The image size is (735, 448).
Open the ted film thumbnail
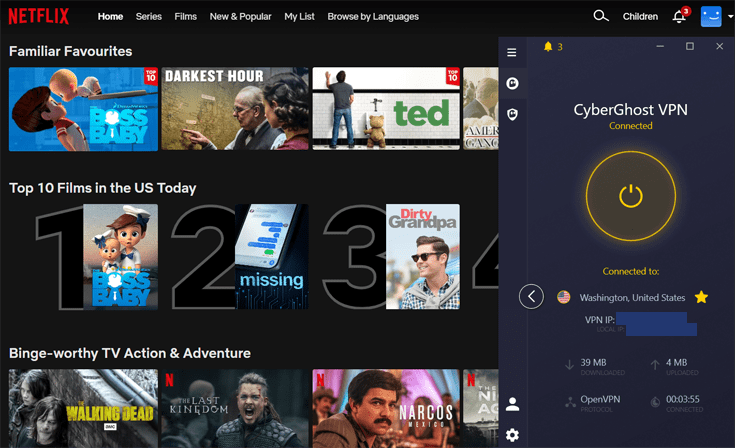(x=386, y=109)
